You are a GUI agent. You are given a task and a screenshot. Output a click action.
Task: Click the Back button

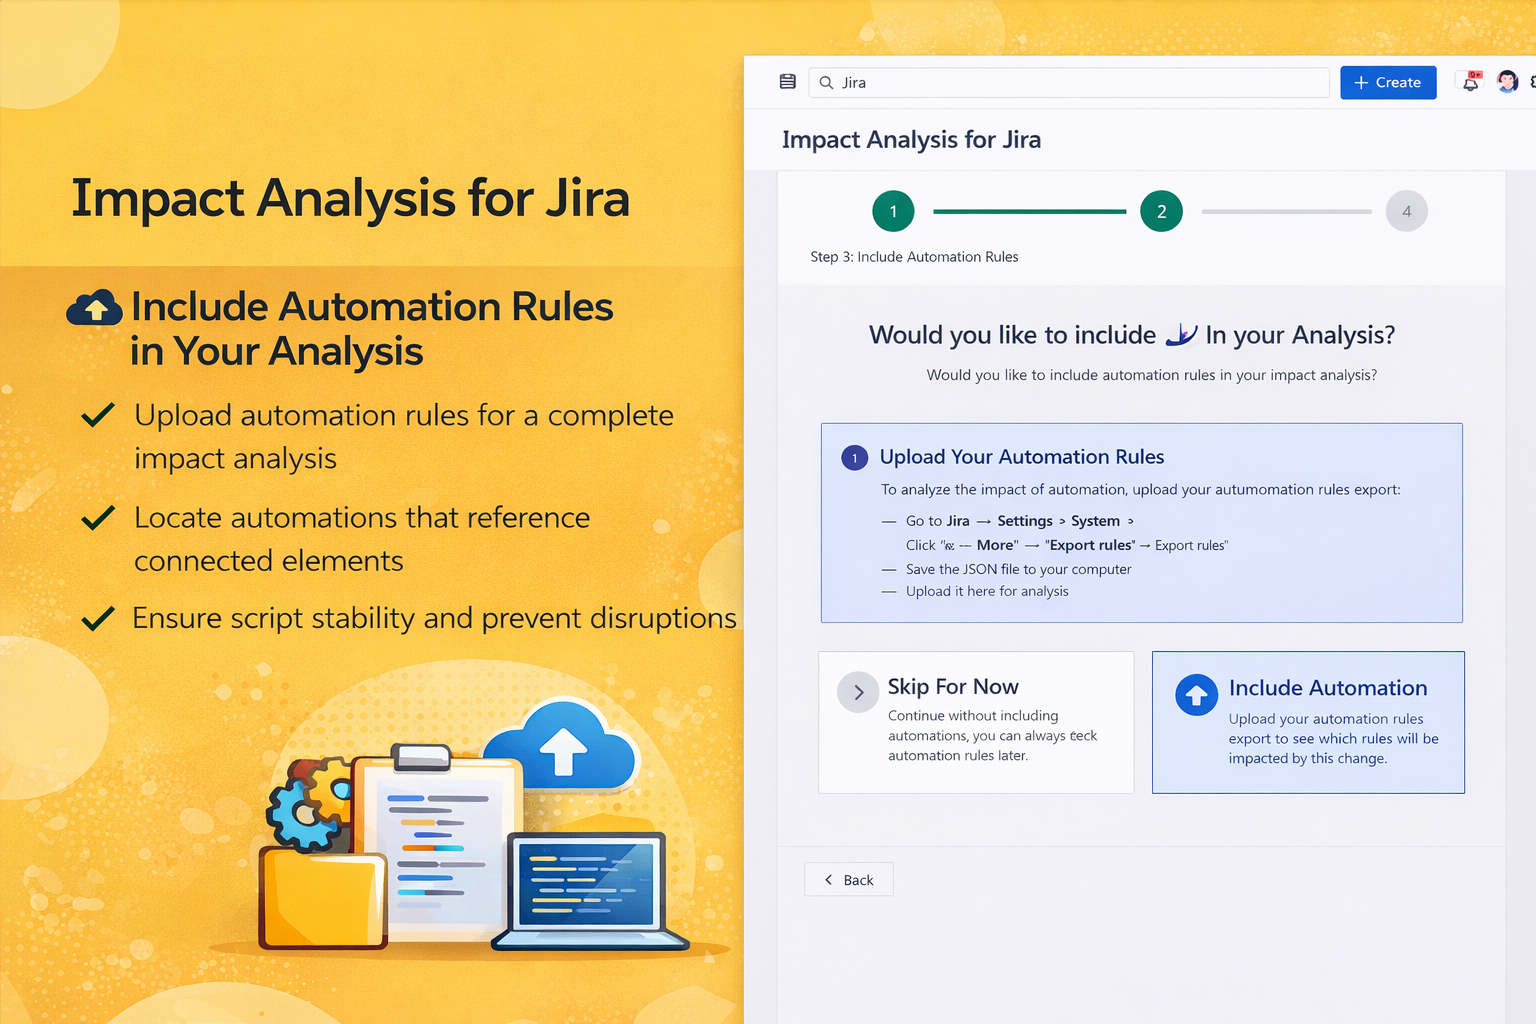point(848,879)
